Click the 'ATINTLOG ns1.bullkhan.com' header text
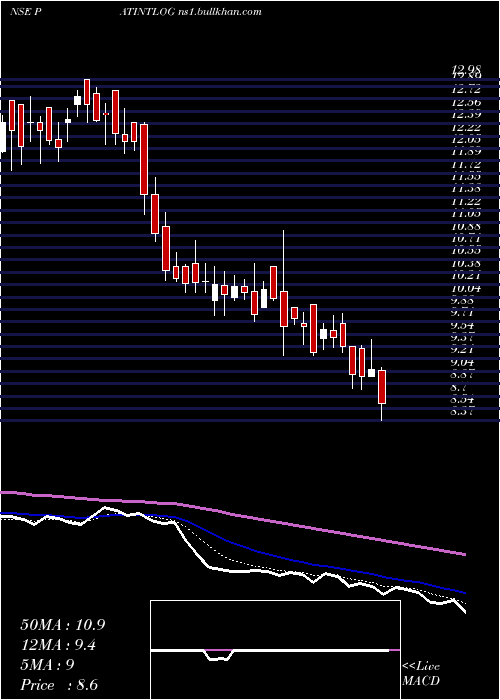This screenshot has width=500, height=700. tap(190, 12)
